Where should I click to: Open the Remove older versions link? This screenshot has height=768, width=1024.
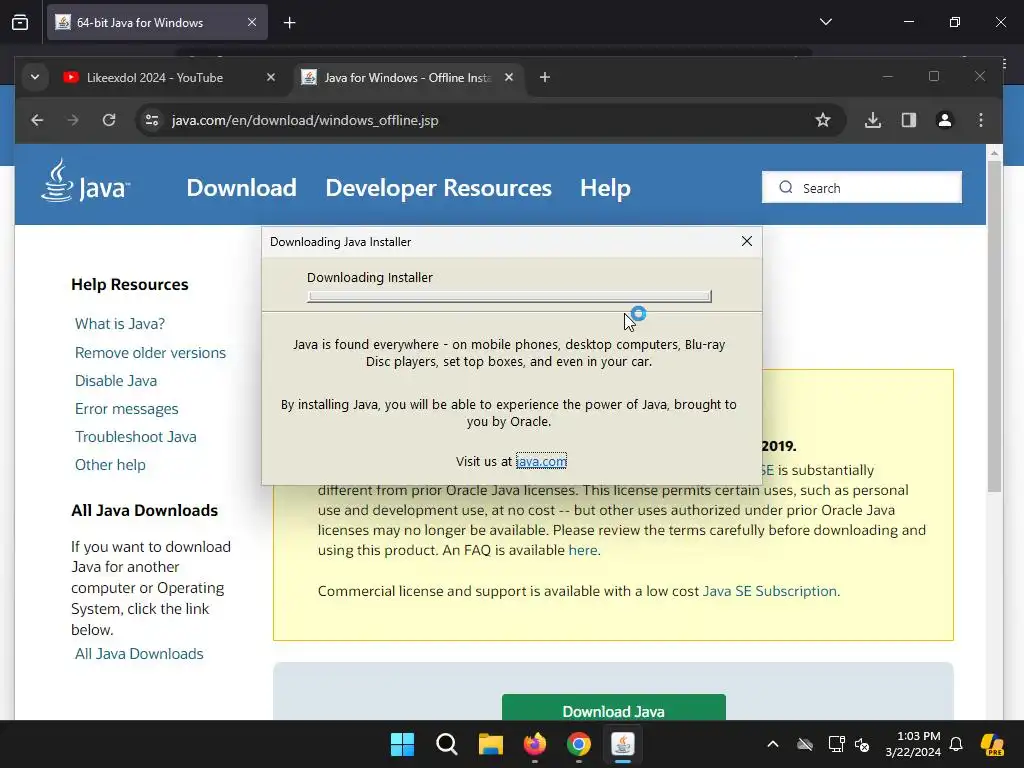[150, 353]
